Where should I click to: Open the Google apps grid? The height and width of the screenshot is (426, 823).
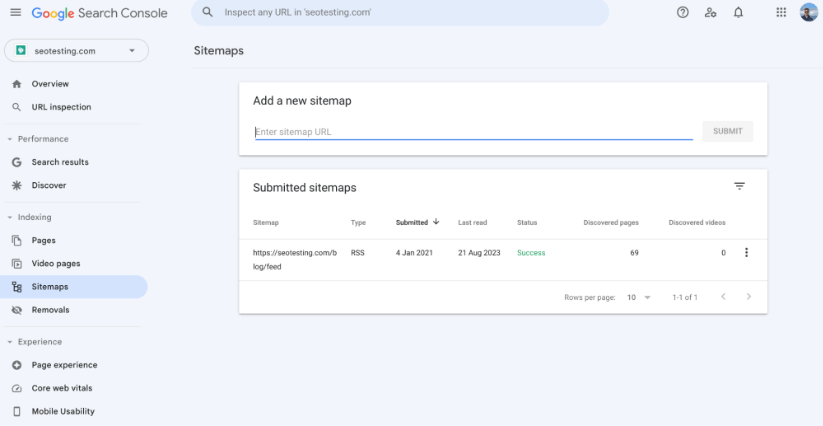(x=781, y=13)
